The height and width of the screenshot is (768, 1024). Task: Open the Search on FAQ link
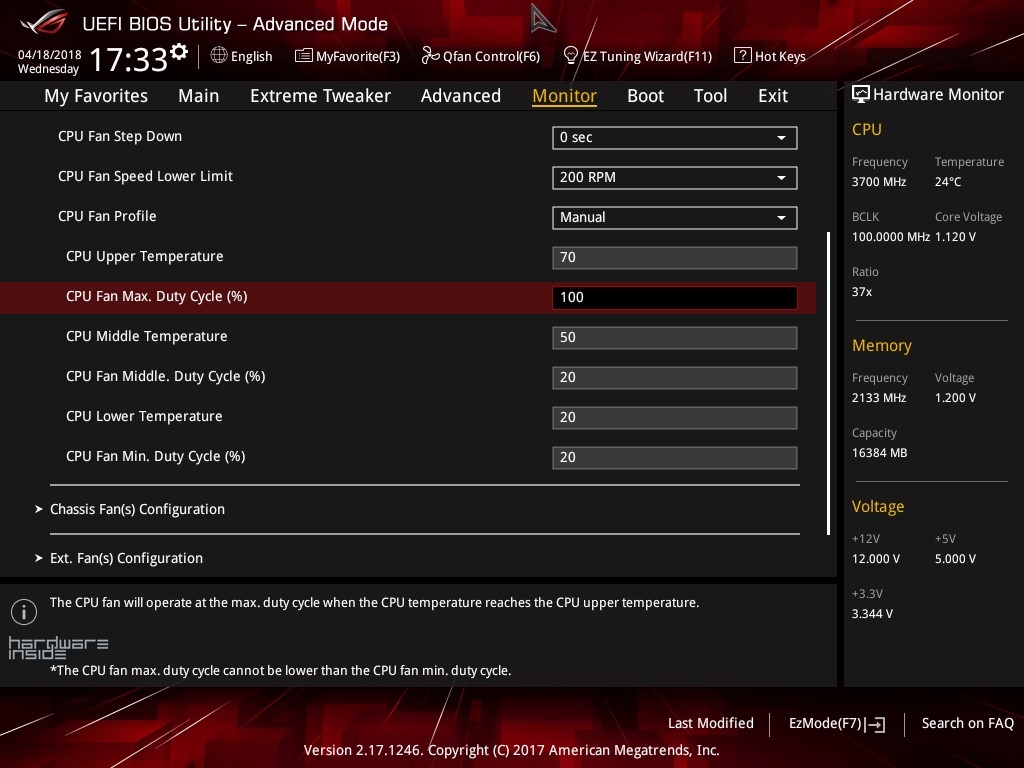(x=967, y=723)
